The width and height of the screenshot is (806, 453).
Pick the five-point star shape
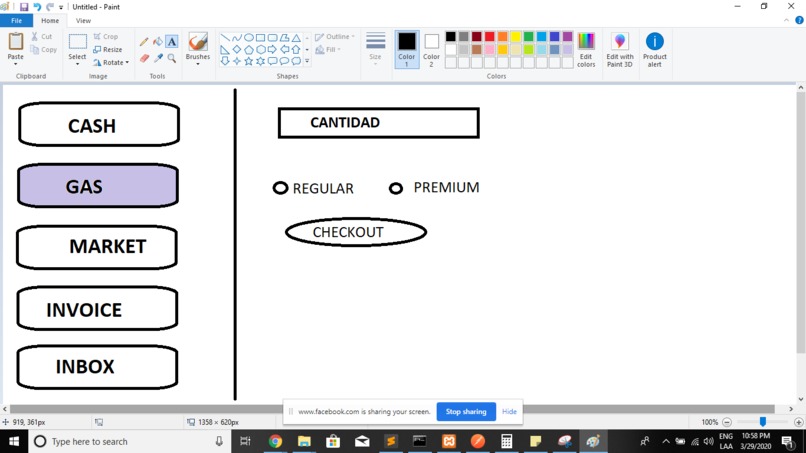click(248, 61)
